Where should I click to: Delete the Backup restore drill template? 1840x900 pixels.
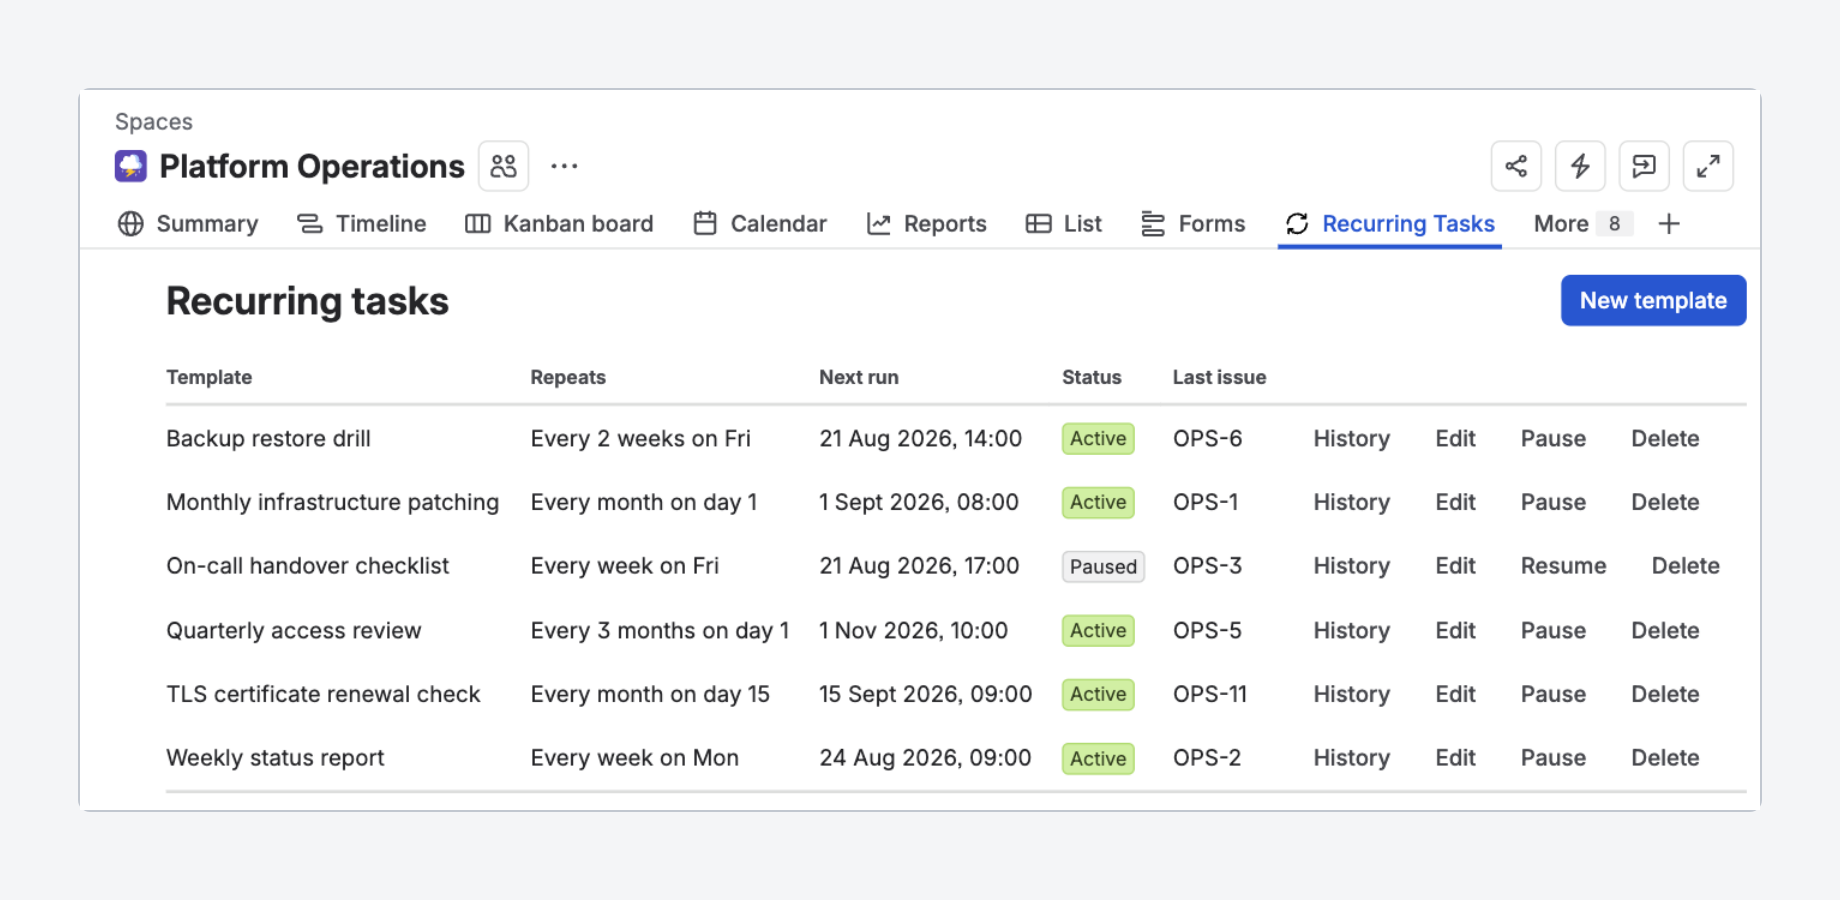point(1666,438)
